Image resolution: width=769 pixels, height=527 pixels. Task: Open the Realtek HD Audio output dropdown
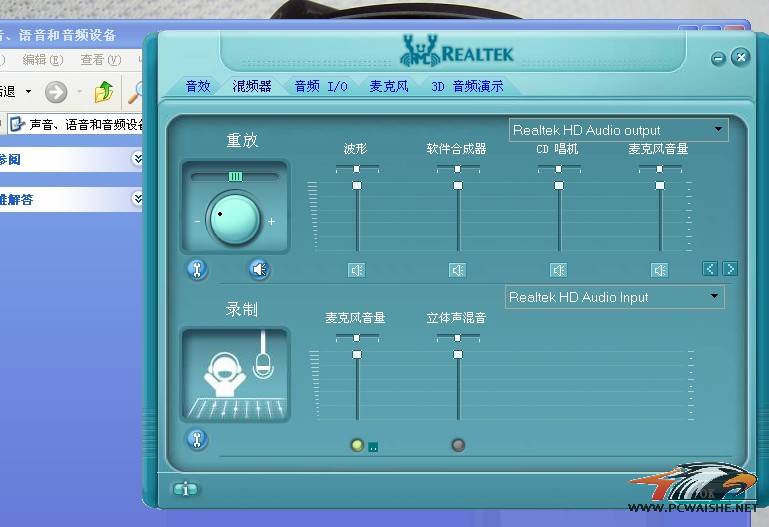[x=618, y=130]
